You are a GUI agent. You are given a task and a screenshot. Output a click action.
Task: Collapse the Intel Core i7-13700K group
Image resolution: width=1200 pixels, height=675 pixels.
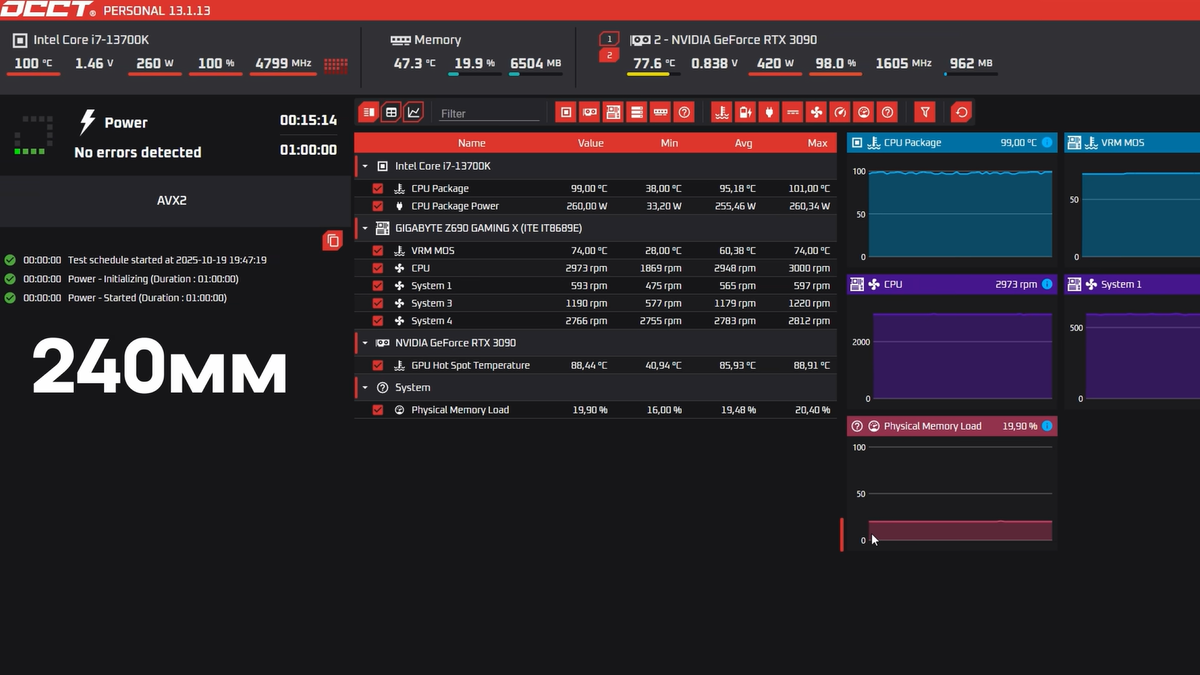(x=365, y=166)
